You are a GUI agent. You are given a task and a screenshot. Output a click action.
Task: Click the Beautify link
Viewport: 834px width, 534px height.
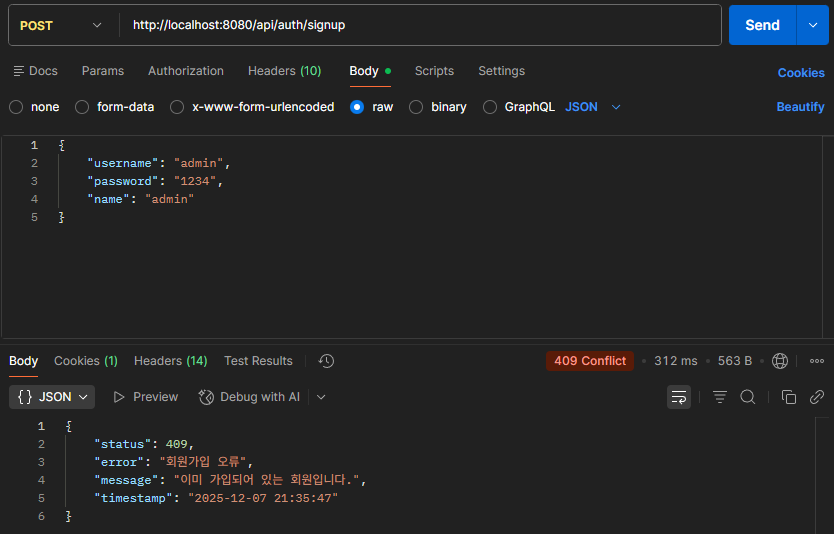coord(800,107)
